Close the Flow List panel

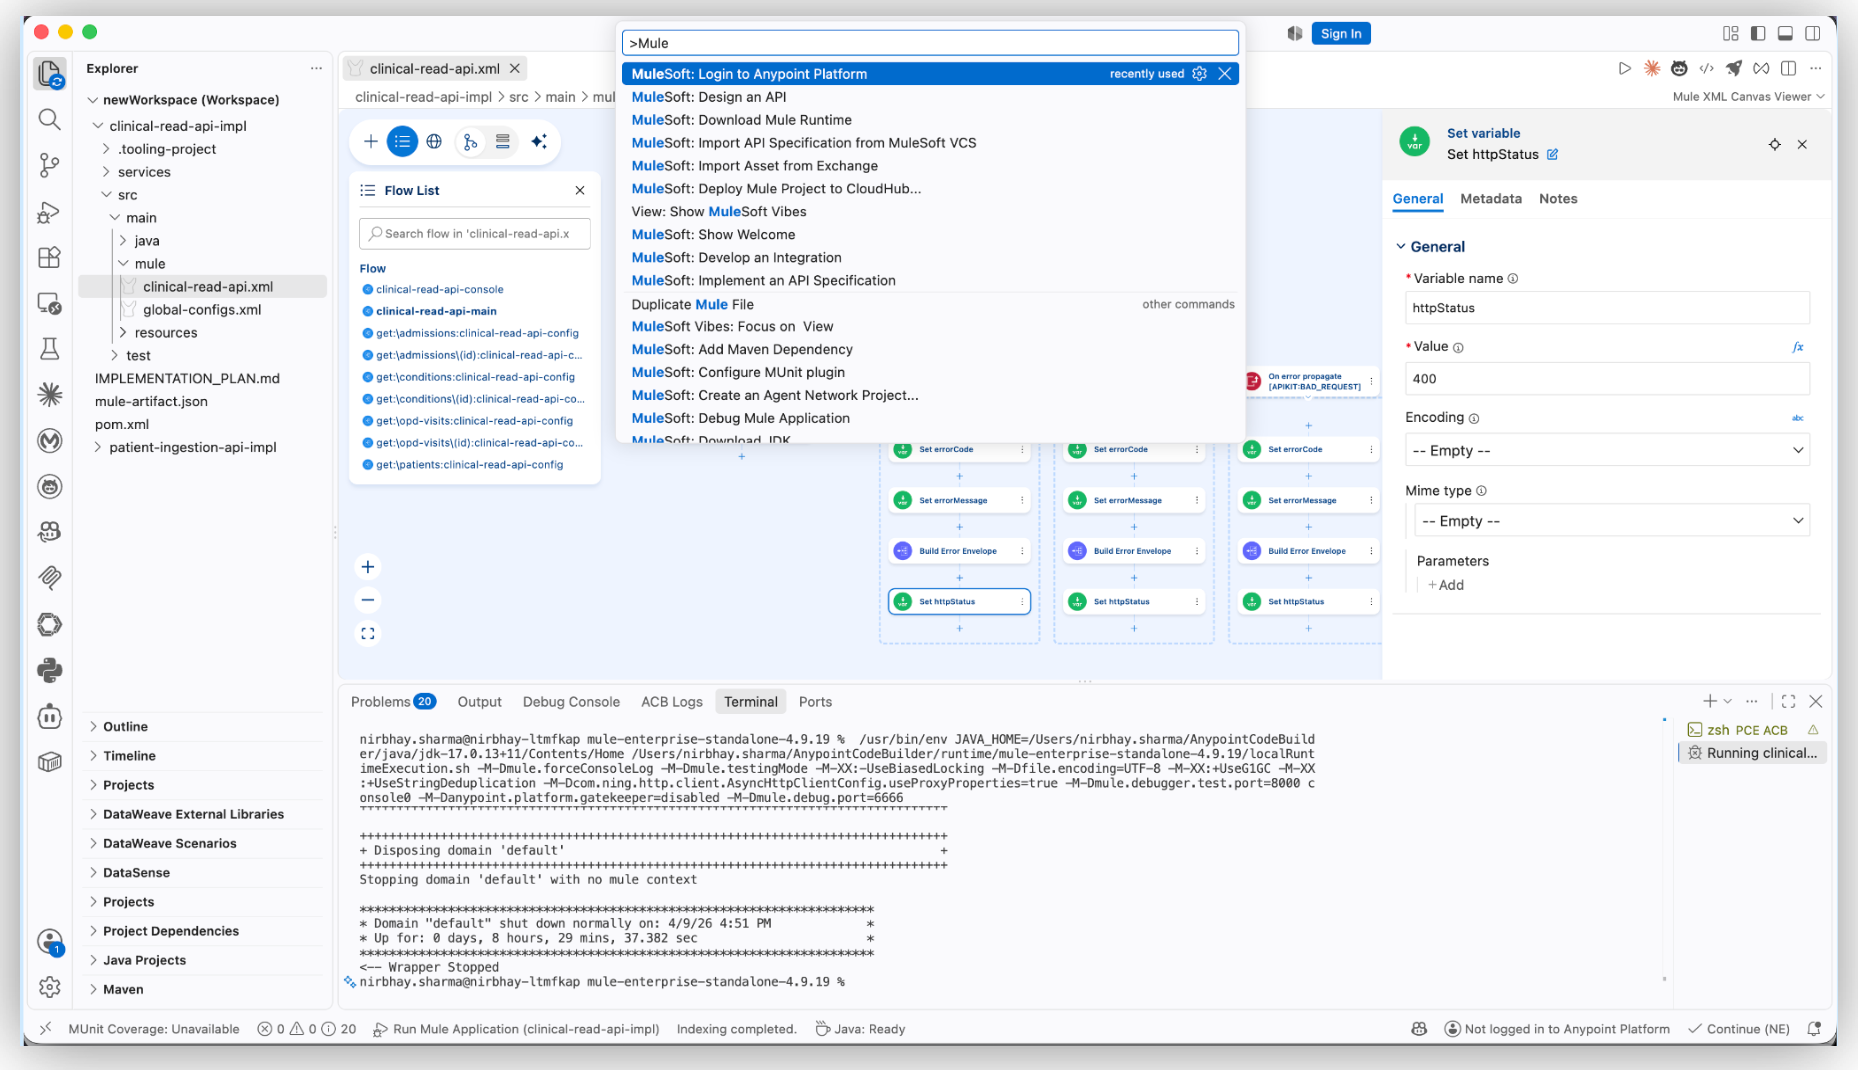click(580, 190)
